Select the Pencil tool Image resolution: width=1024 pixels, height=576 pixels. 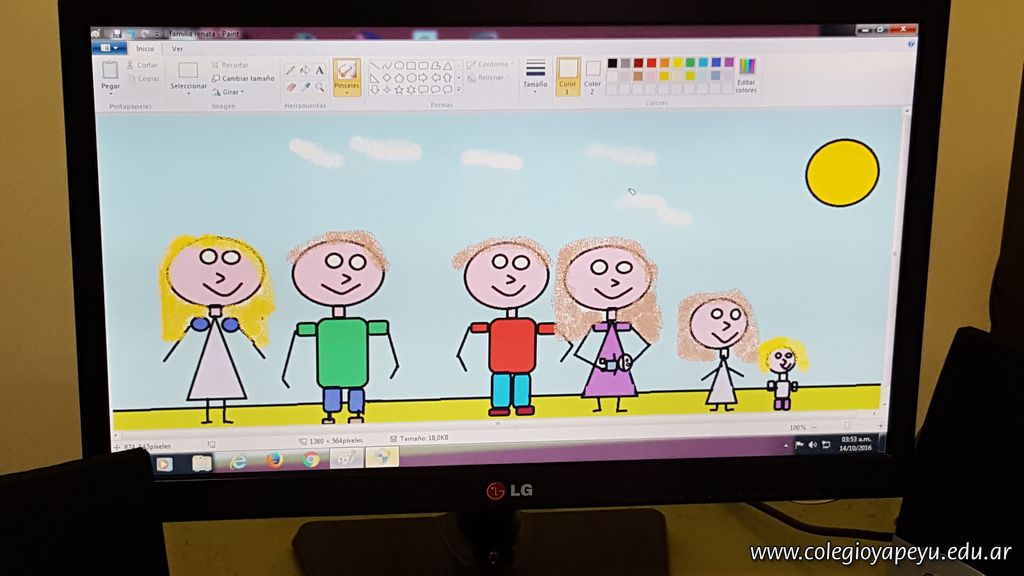[x=290, y=70]
